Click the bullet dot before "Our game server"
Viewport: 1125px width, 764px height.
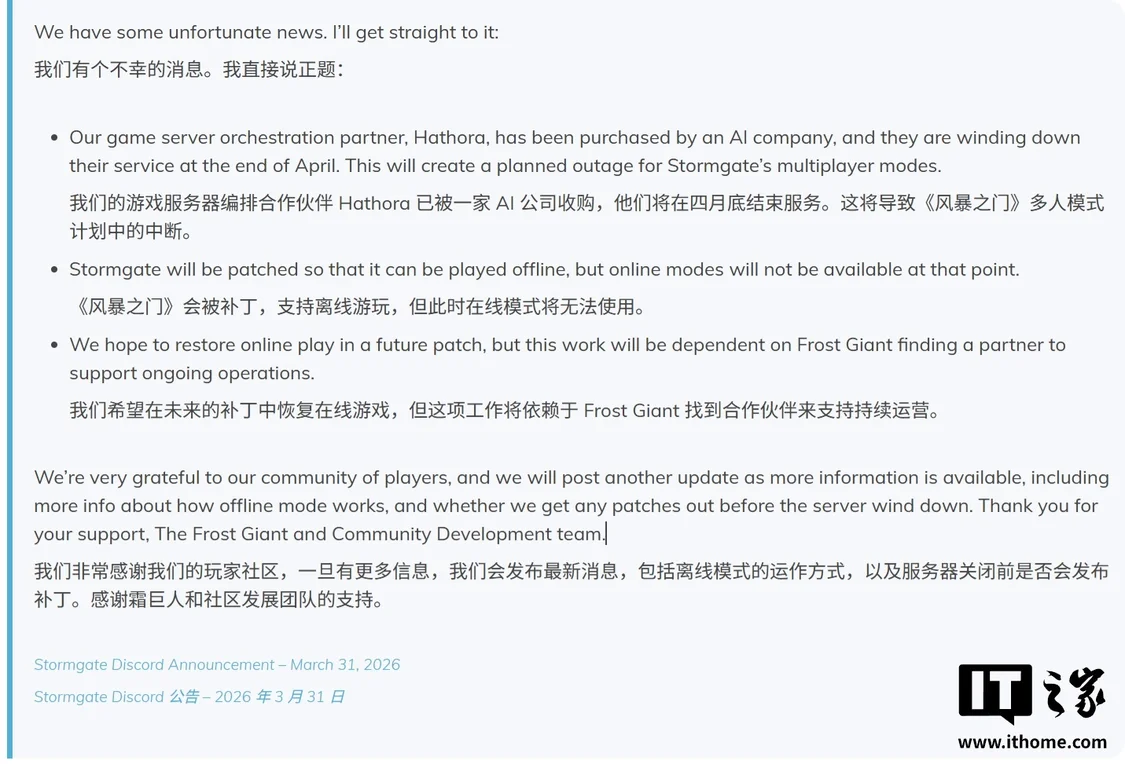tap(53, 138)
